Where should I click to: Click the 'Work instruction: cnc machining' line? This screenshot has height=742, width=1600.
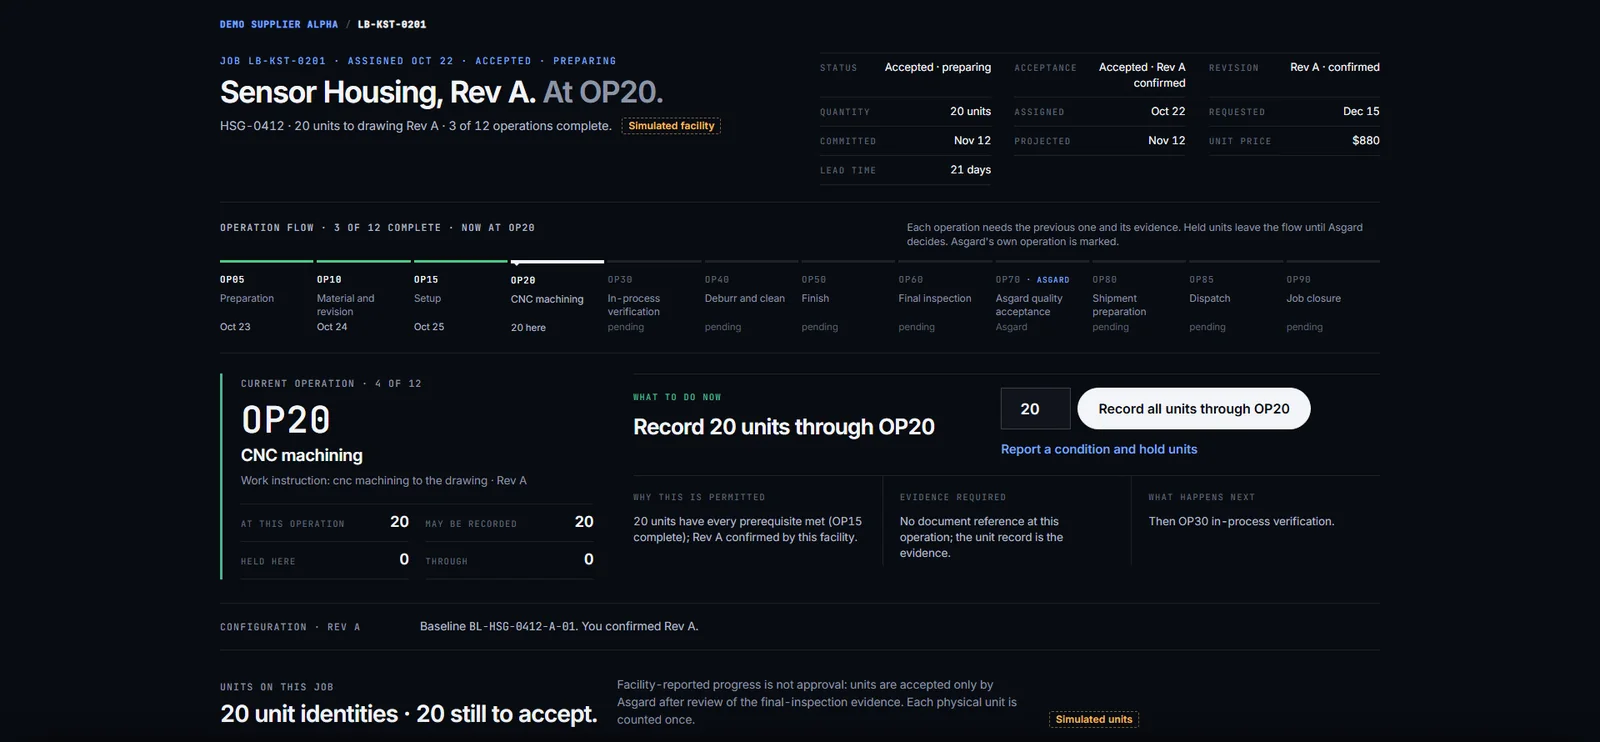coord(383,481)
